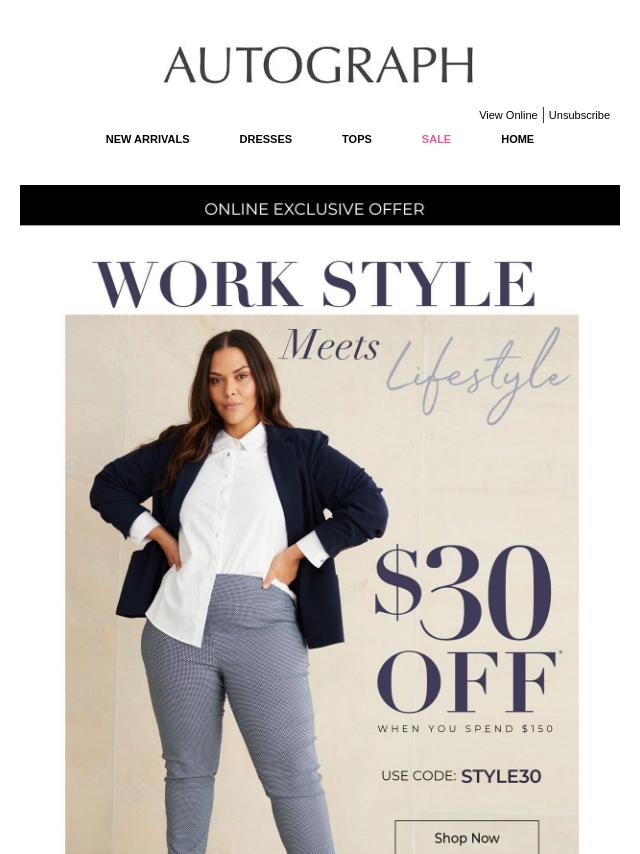Click the Unsubscribe link
The height and width of the screenshot is (854, 640).
[579, 115]
